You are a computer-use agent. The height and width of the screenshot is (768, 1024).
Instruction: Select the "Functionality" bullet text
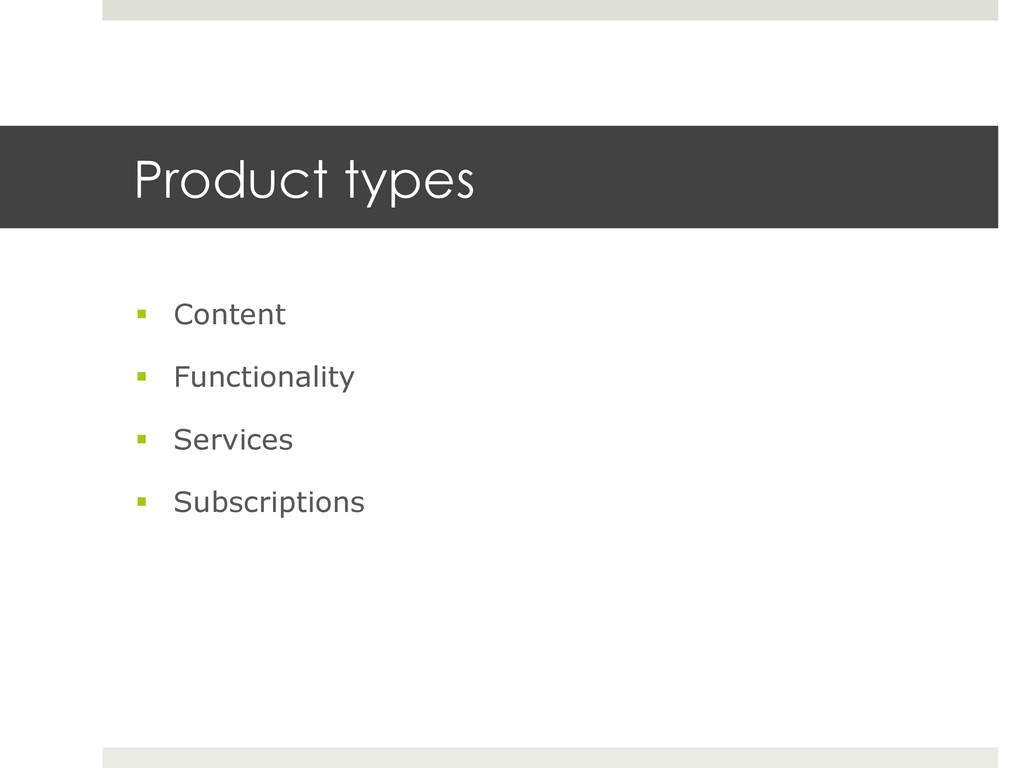pyautogui.click(x=264, y=377)
